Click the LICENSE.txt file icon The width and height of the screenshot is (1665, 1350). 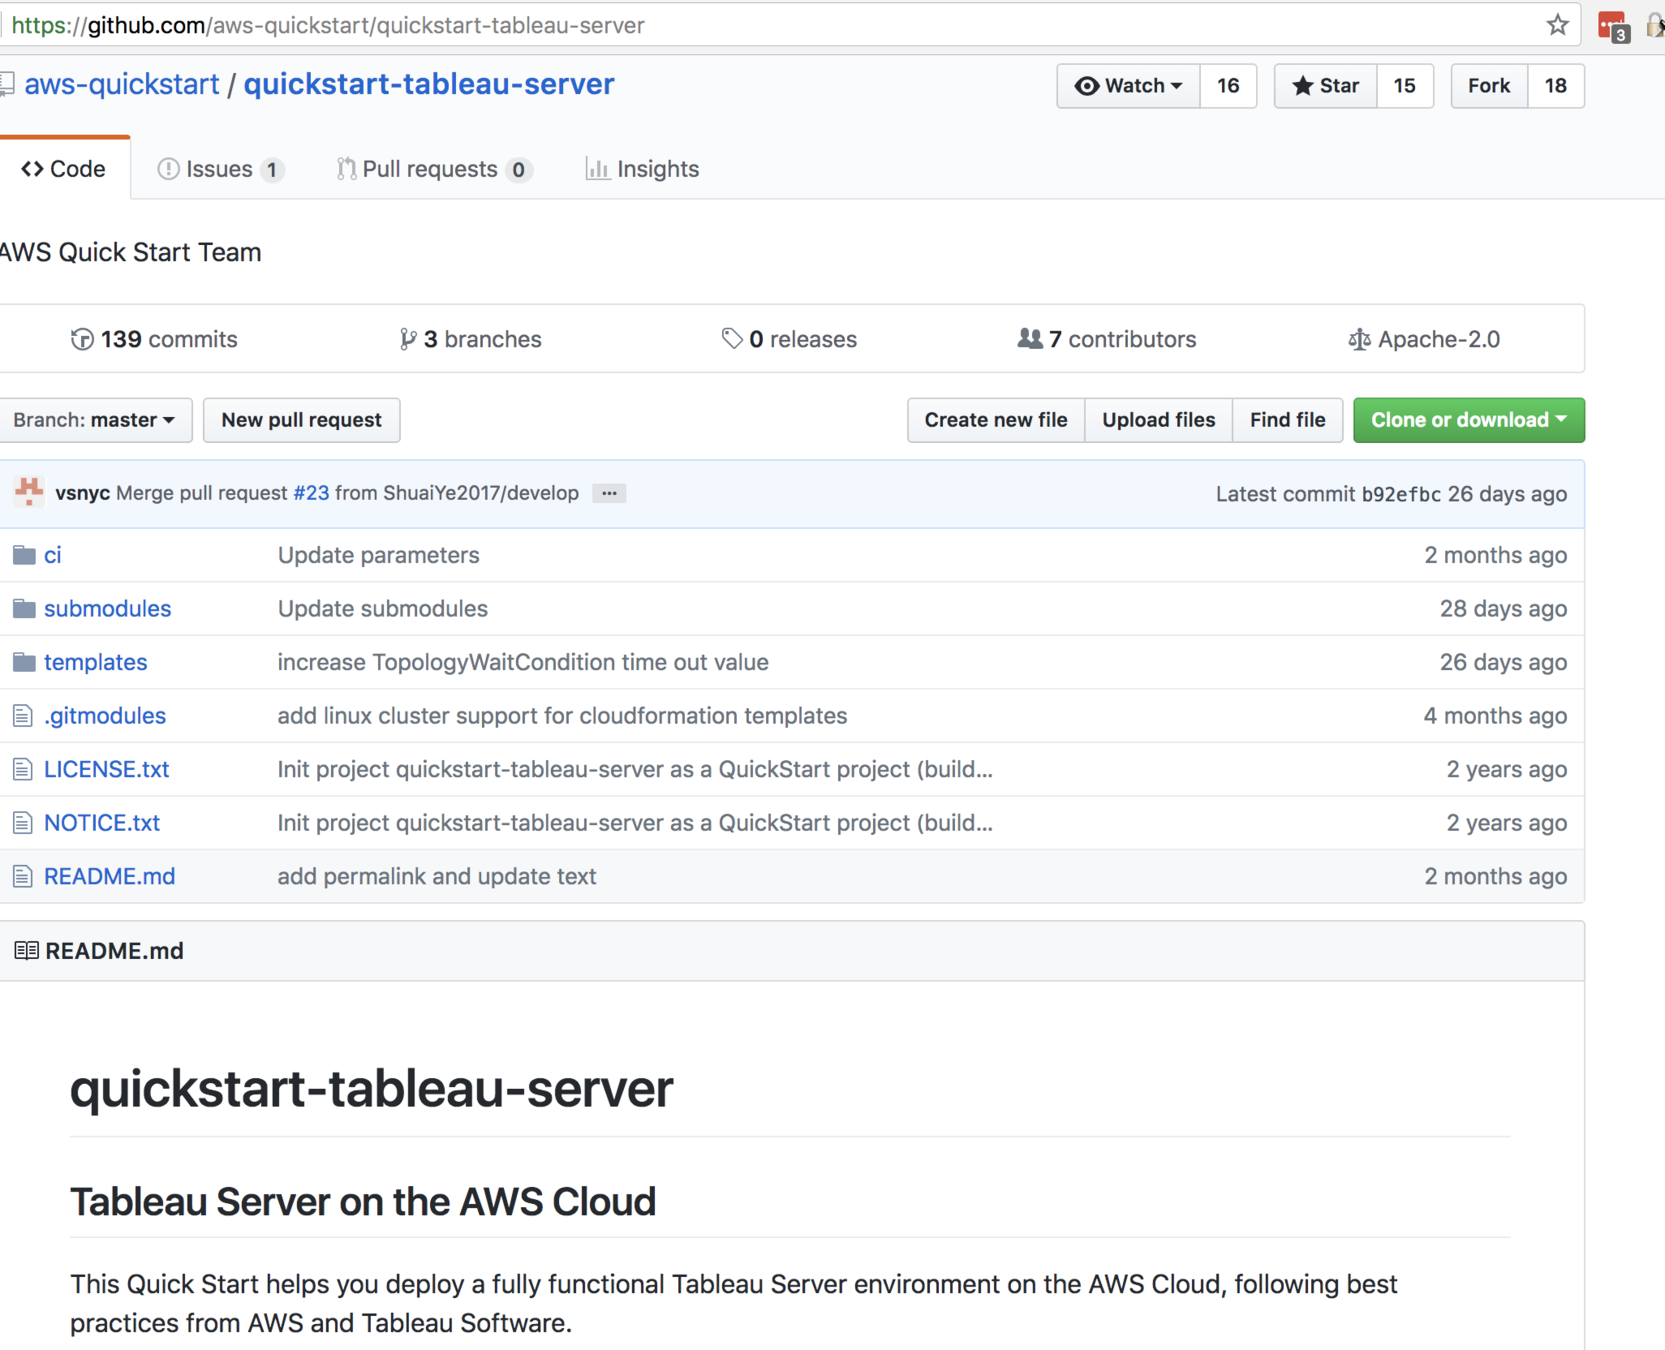pyautogui.click(x=22, y=769)
